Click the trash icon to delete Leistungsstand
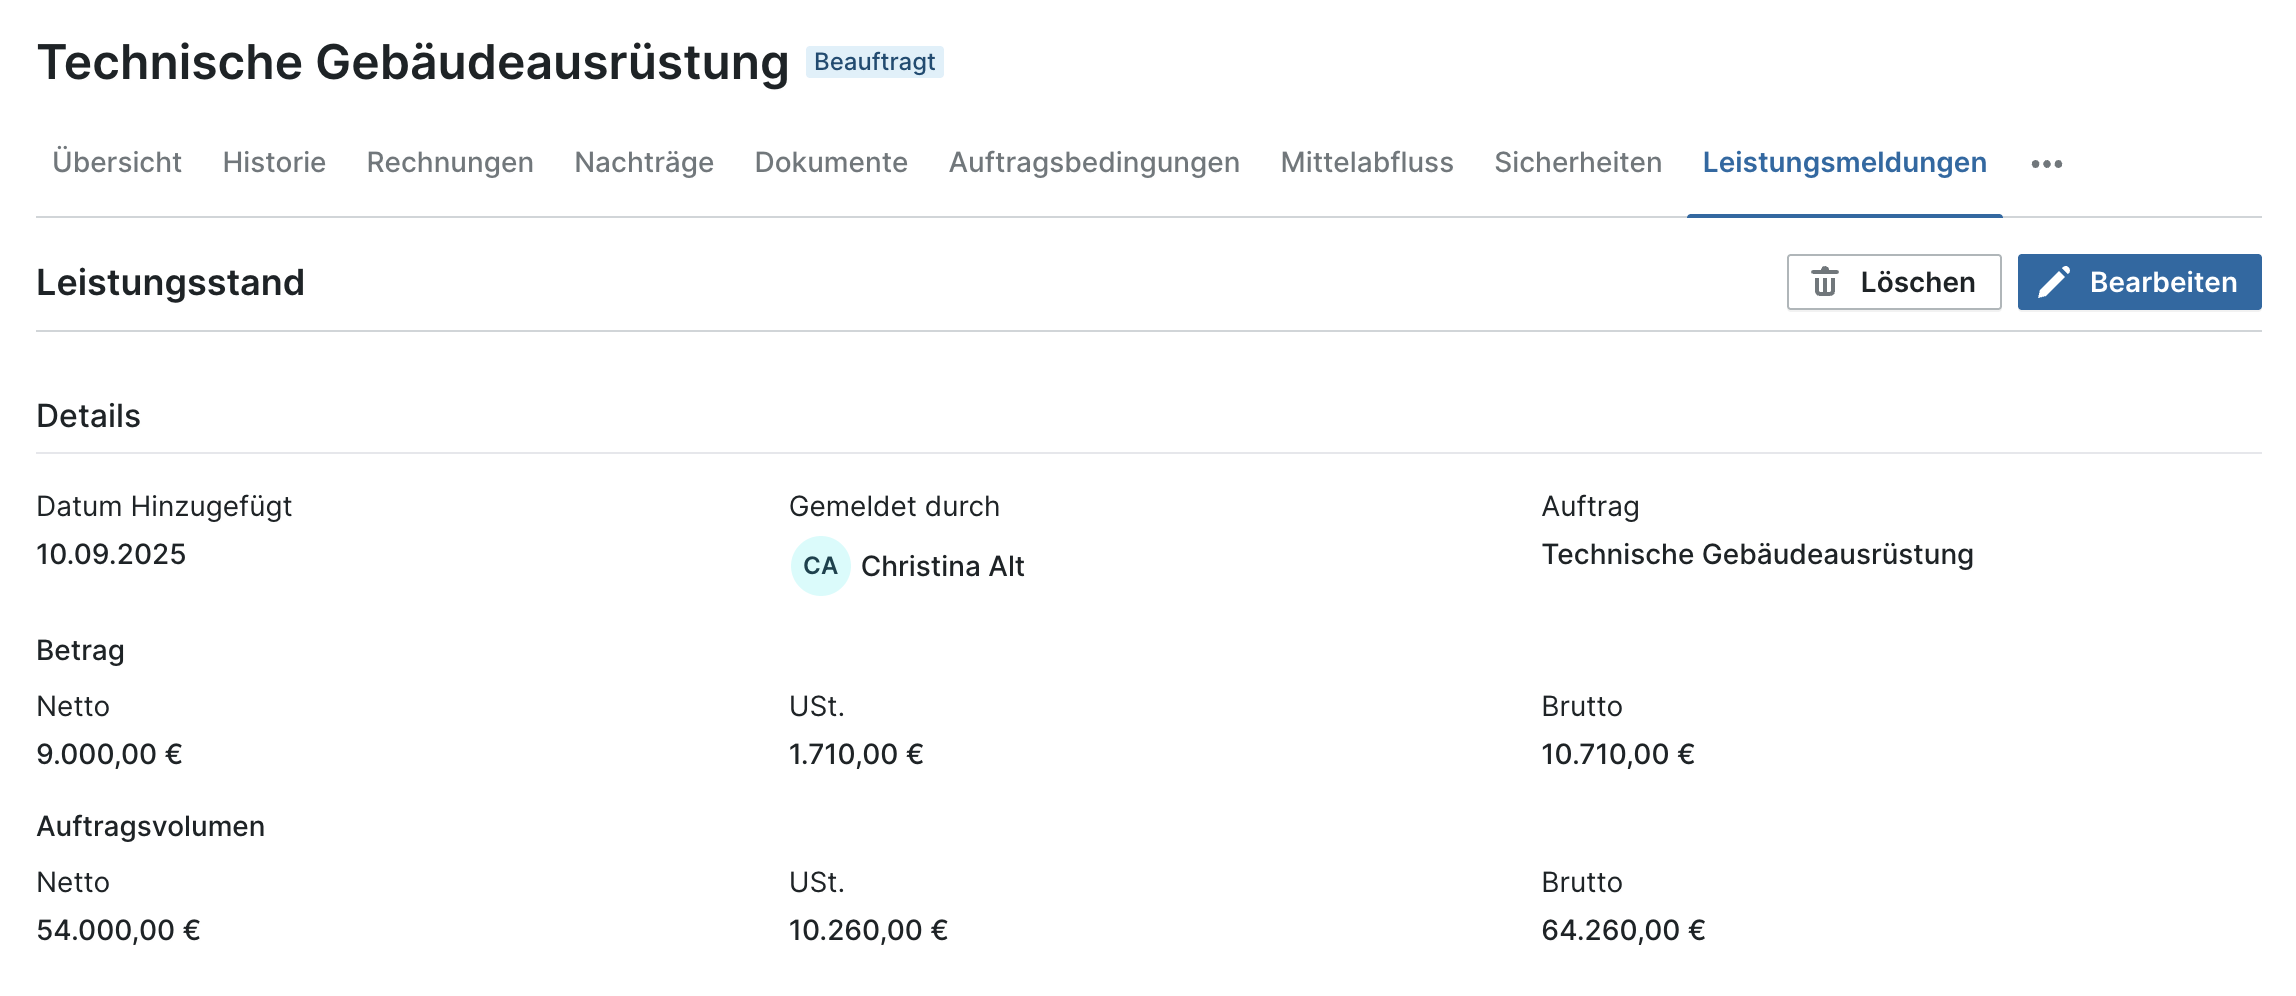The height and width of the screenshot is (996, 2296). coord(1825,282)
